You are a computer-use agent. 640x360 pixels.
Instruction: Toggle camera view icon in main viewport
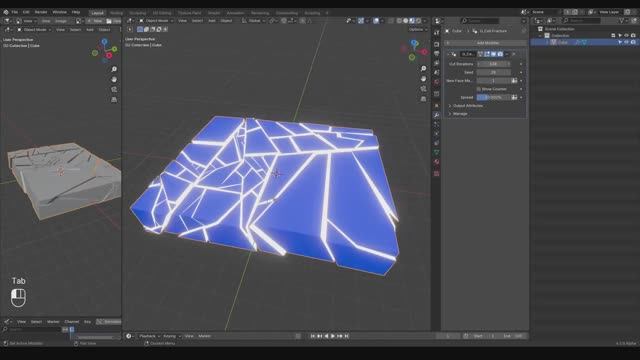pos(423,89)
